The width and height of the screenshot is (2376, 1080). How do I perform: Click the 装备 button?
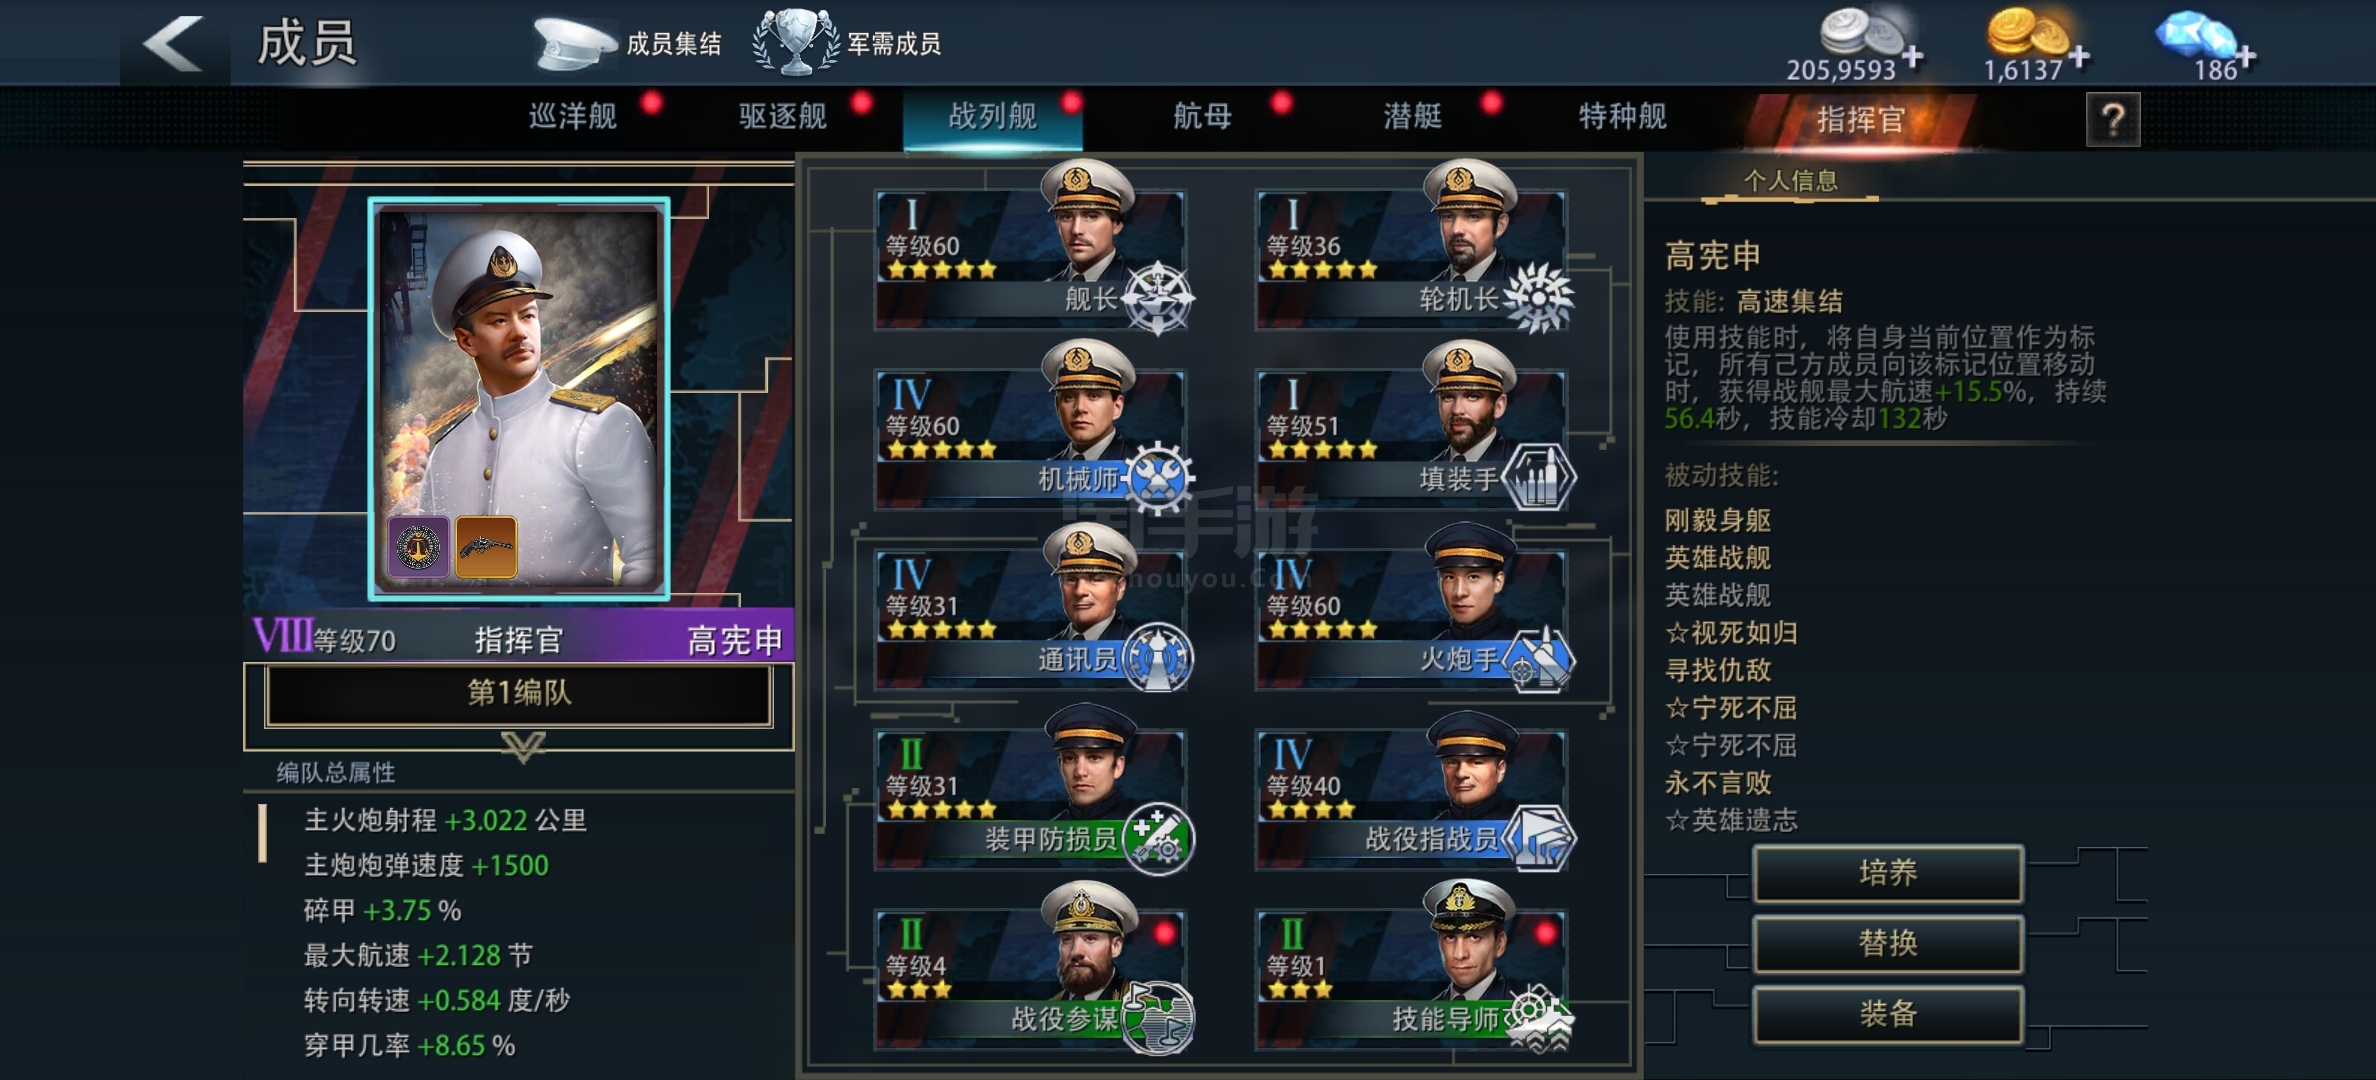tap(1888, 1015)
